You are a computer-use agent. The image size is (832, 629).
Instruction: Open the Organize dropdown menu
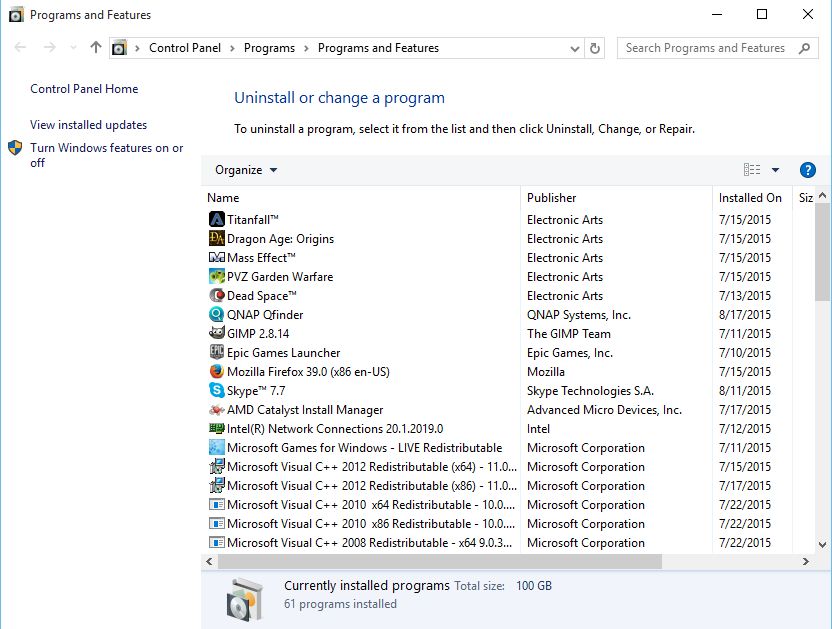245,169
